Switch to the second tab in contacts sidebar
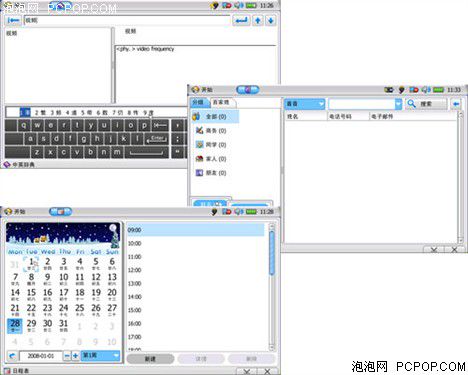 tap(222, 102)
